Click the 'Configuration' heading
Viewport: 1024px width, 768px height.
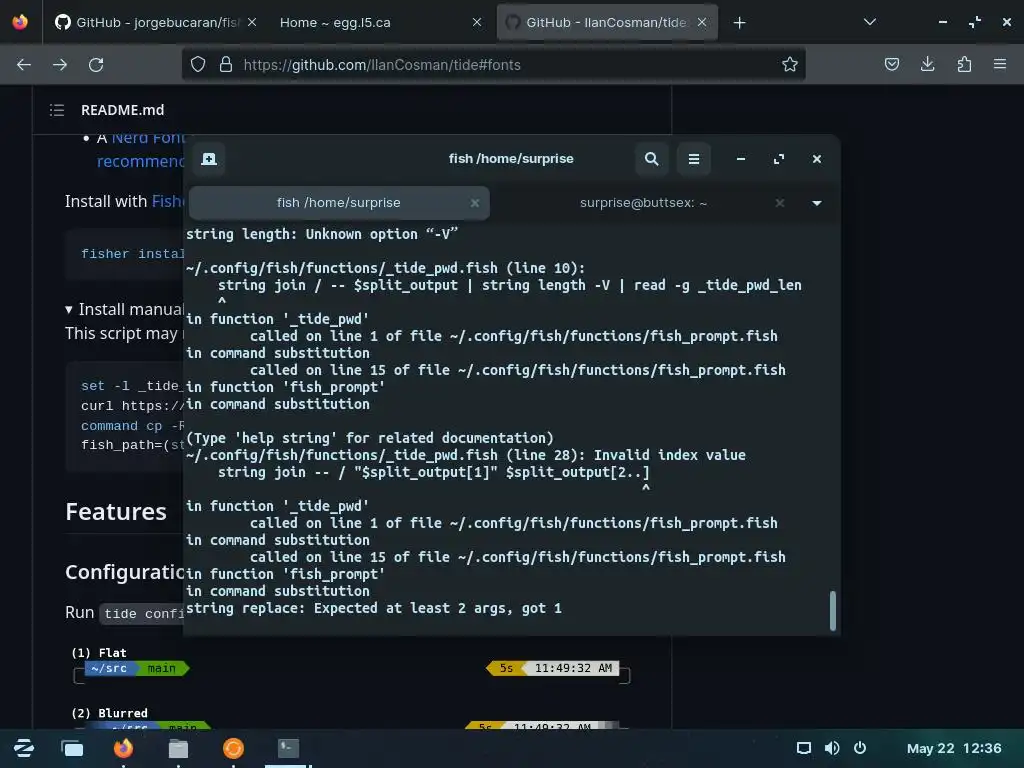click(x=125, y=573)
